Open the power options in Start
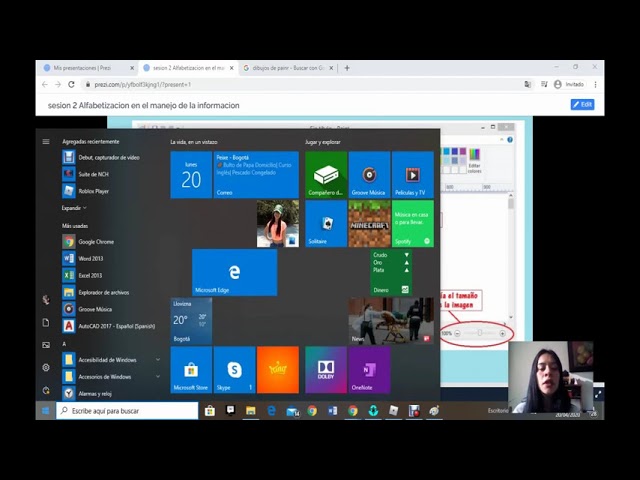Image resolution: width=640 pixels, height=480 pixels. [x=46, y=390]
